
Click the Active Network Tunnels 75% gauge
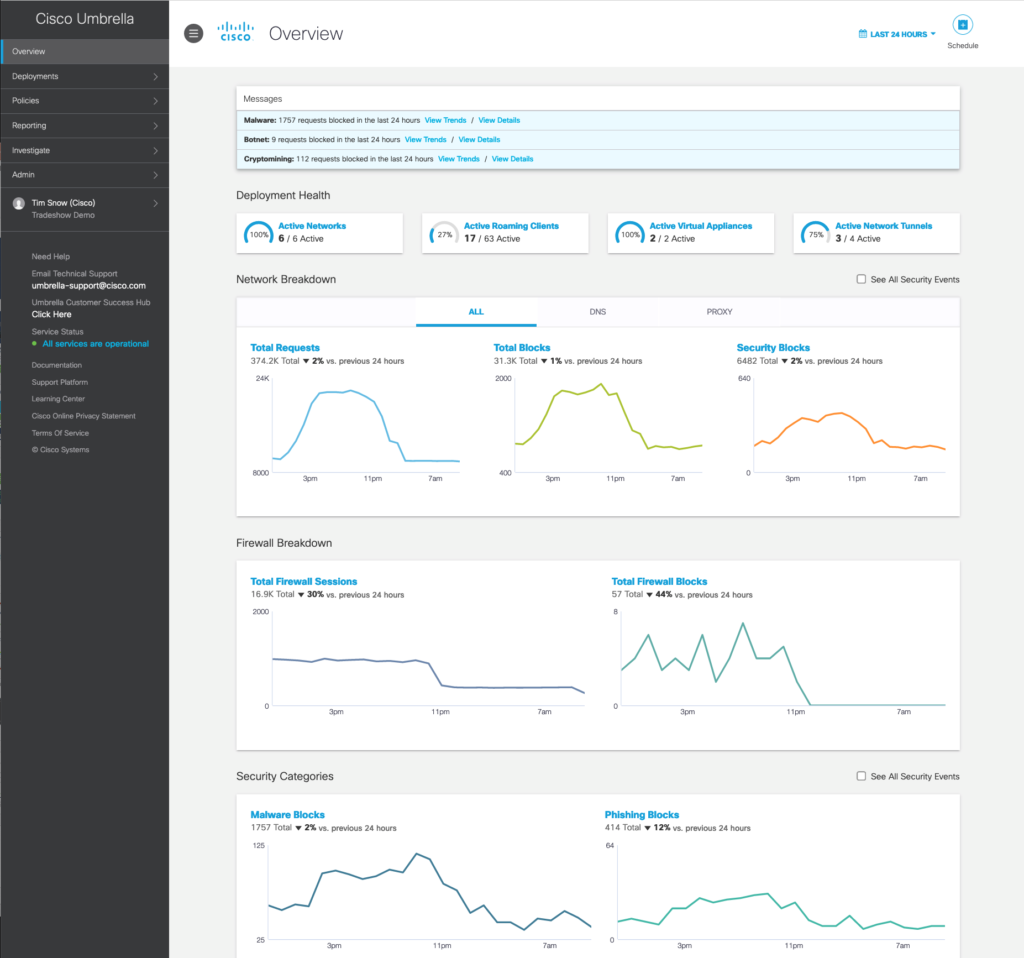tap(816, 234)
